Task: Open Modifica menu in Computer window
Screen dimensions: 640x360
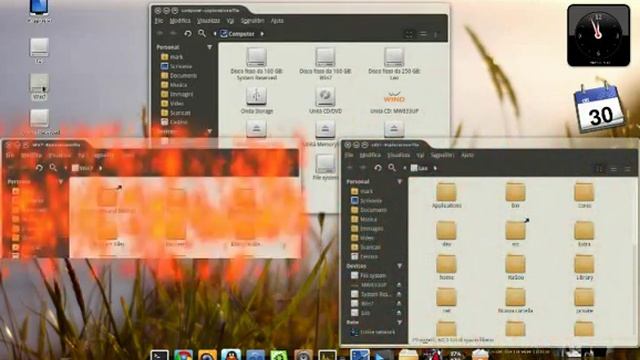Action: (180, 20)
